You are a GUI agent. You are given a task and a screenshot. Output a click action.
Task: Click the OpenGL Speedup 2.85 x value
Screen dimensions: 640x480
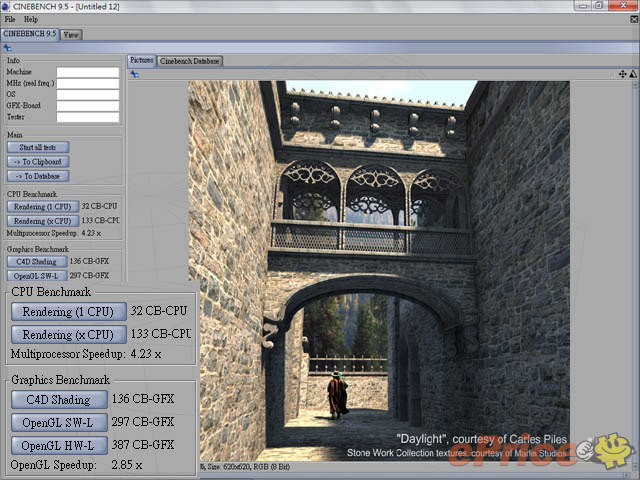tap(127, 465)
